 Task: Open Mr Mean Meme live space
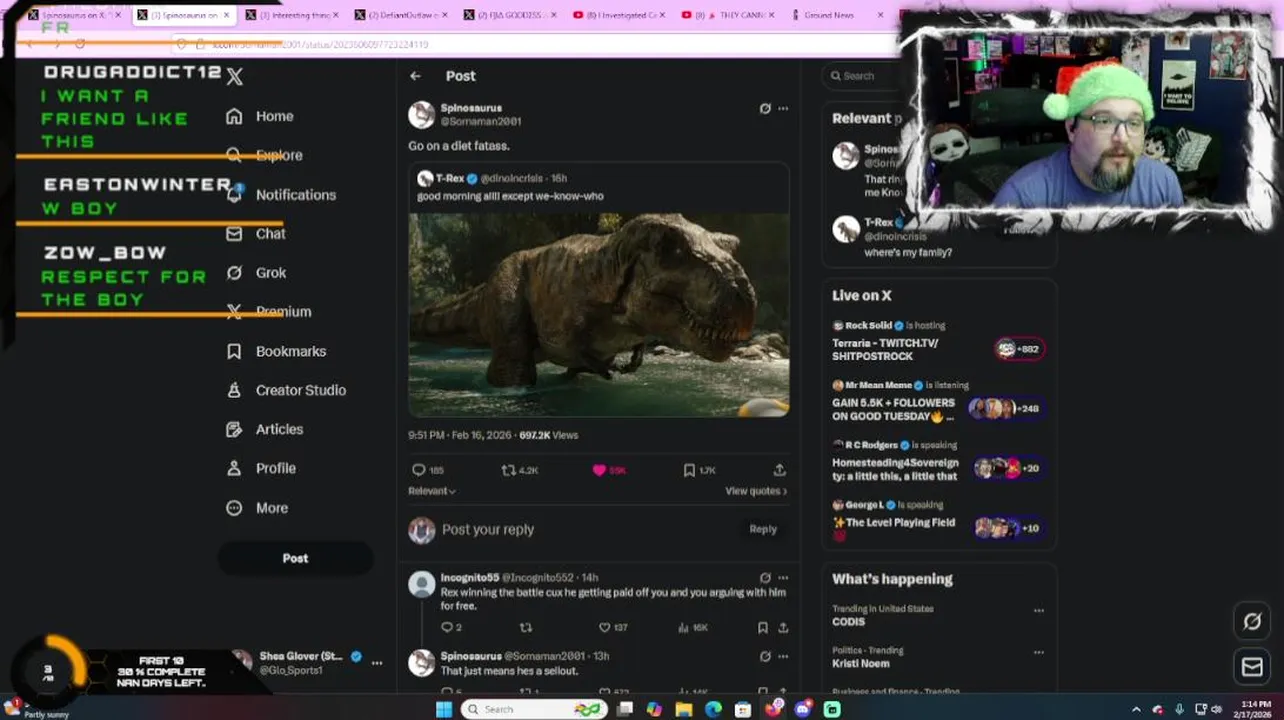(x=937, y=402)
